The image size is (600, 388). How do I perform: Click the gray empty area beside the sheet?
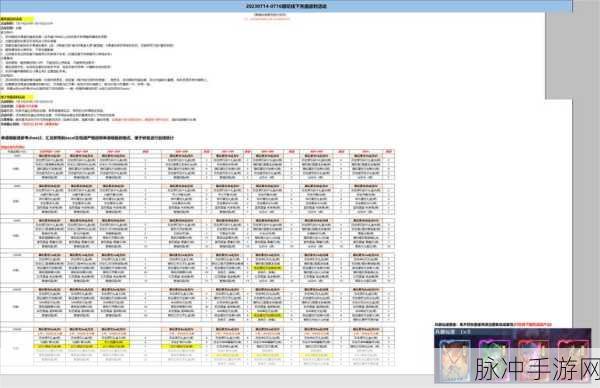[x=572, y=55]
